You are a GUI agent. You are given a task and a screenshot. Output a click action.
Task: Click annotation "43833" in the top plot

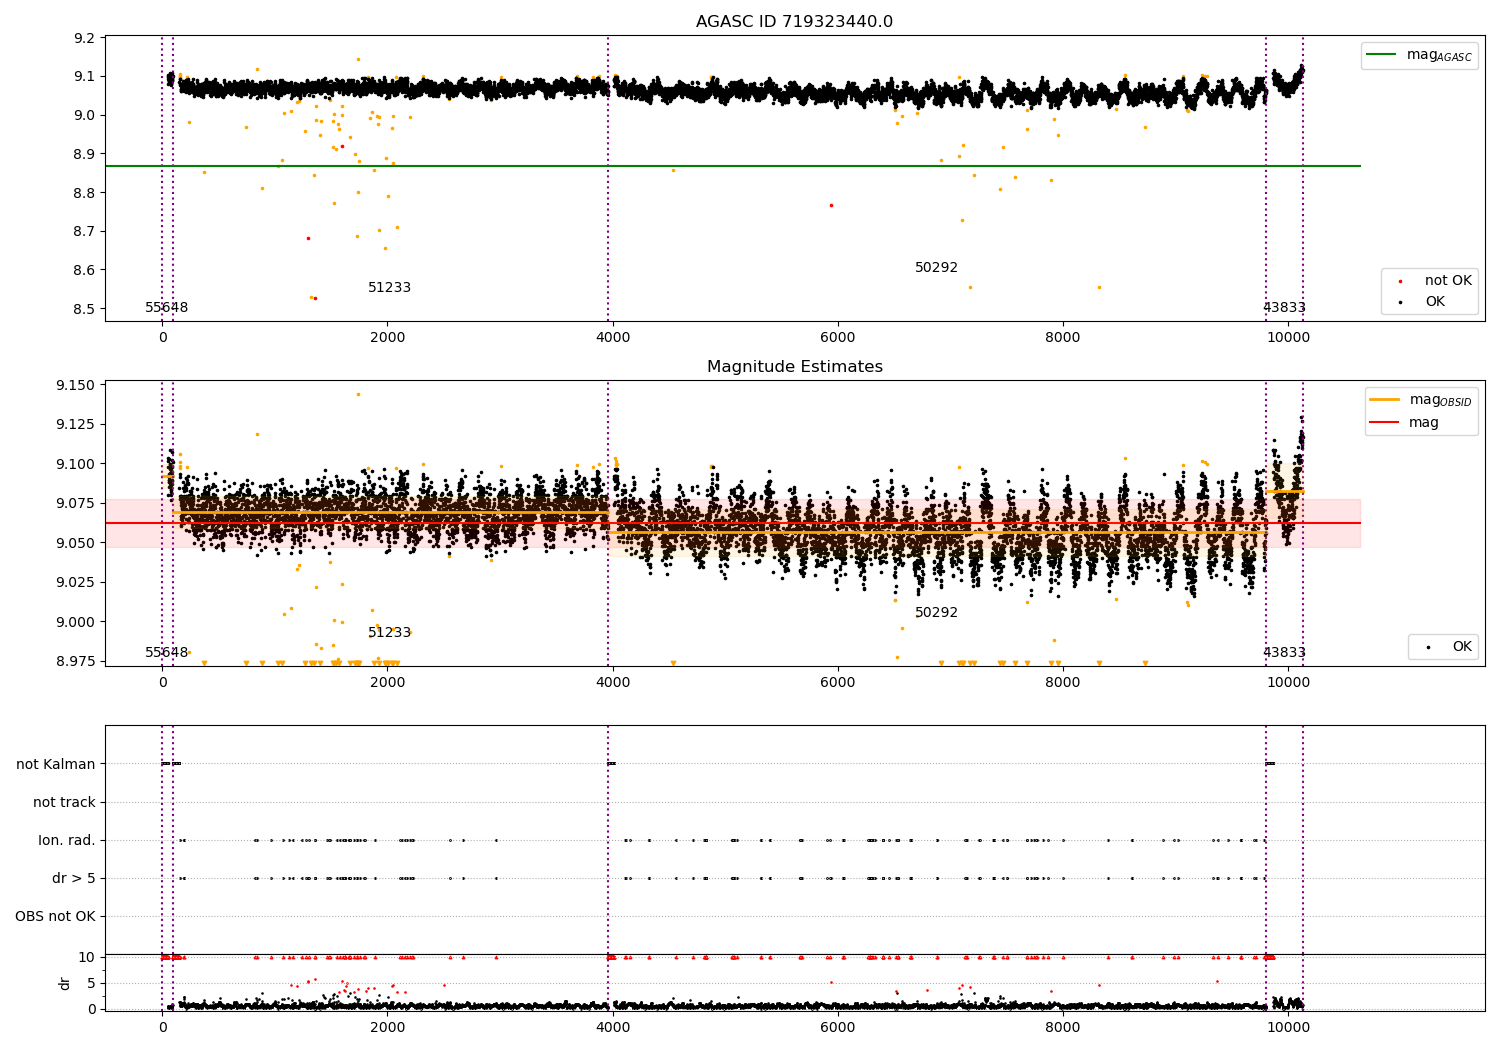click(x=1284, y=307)
